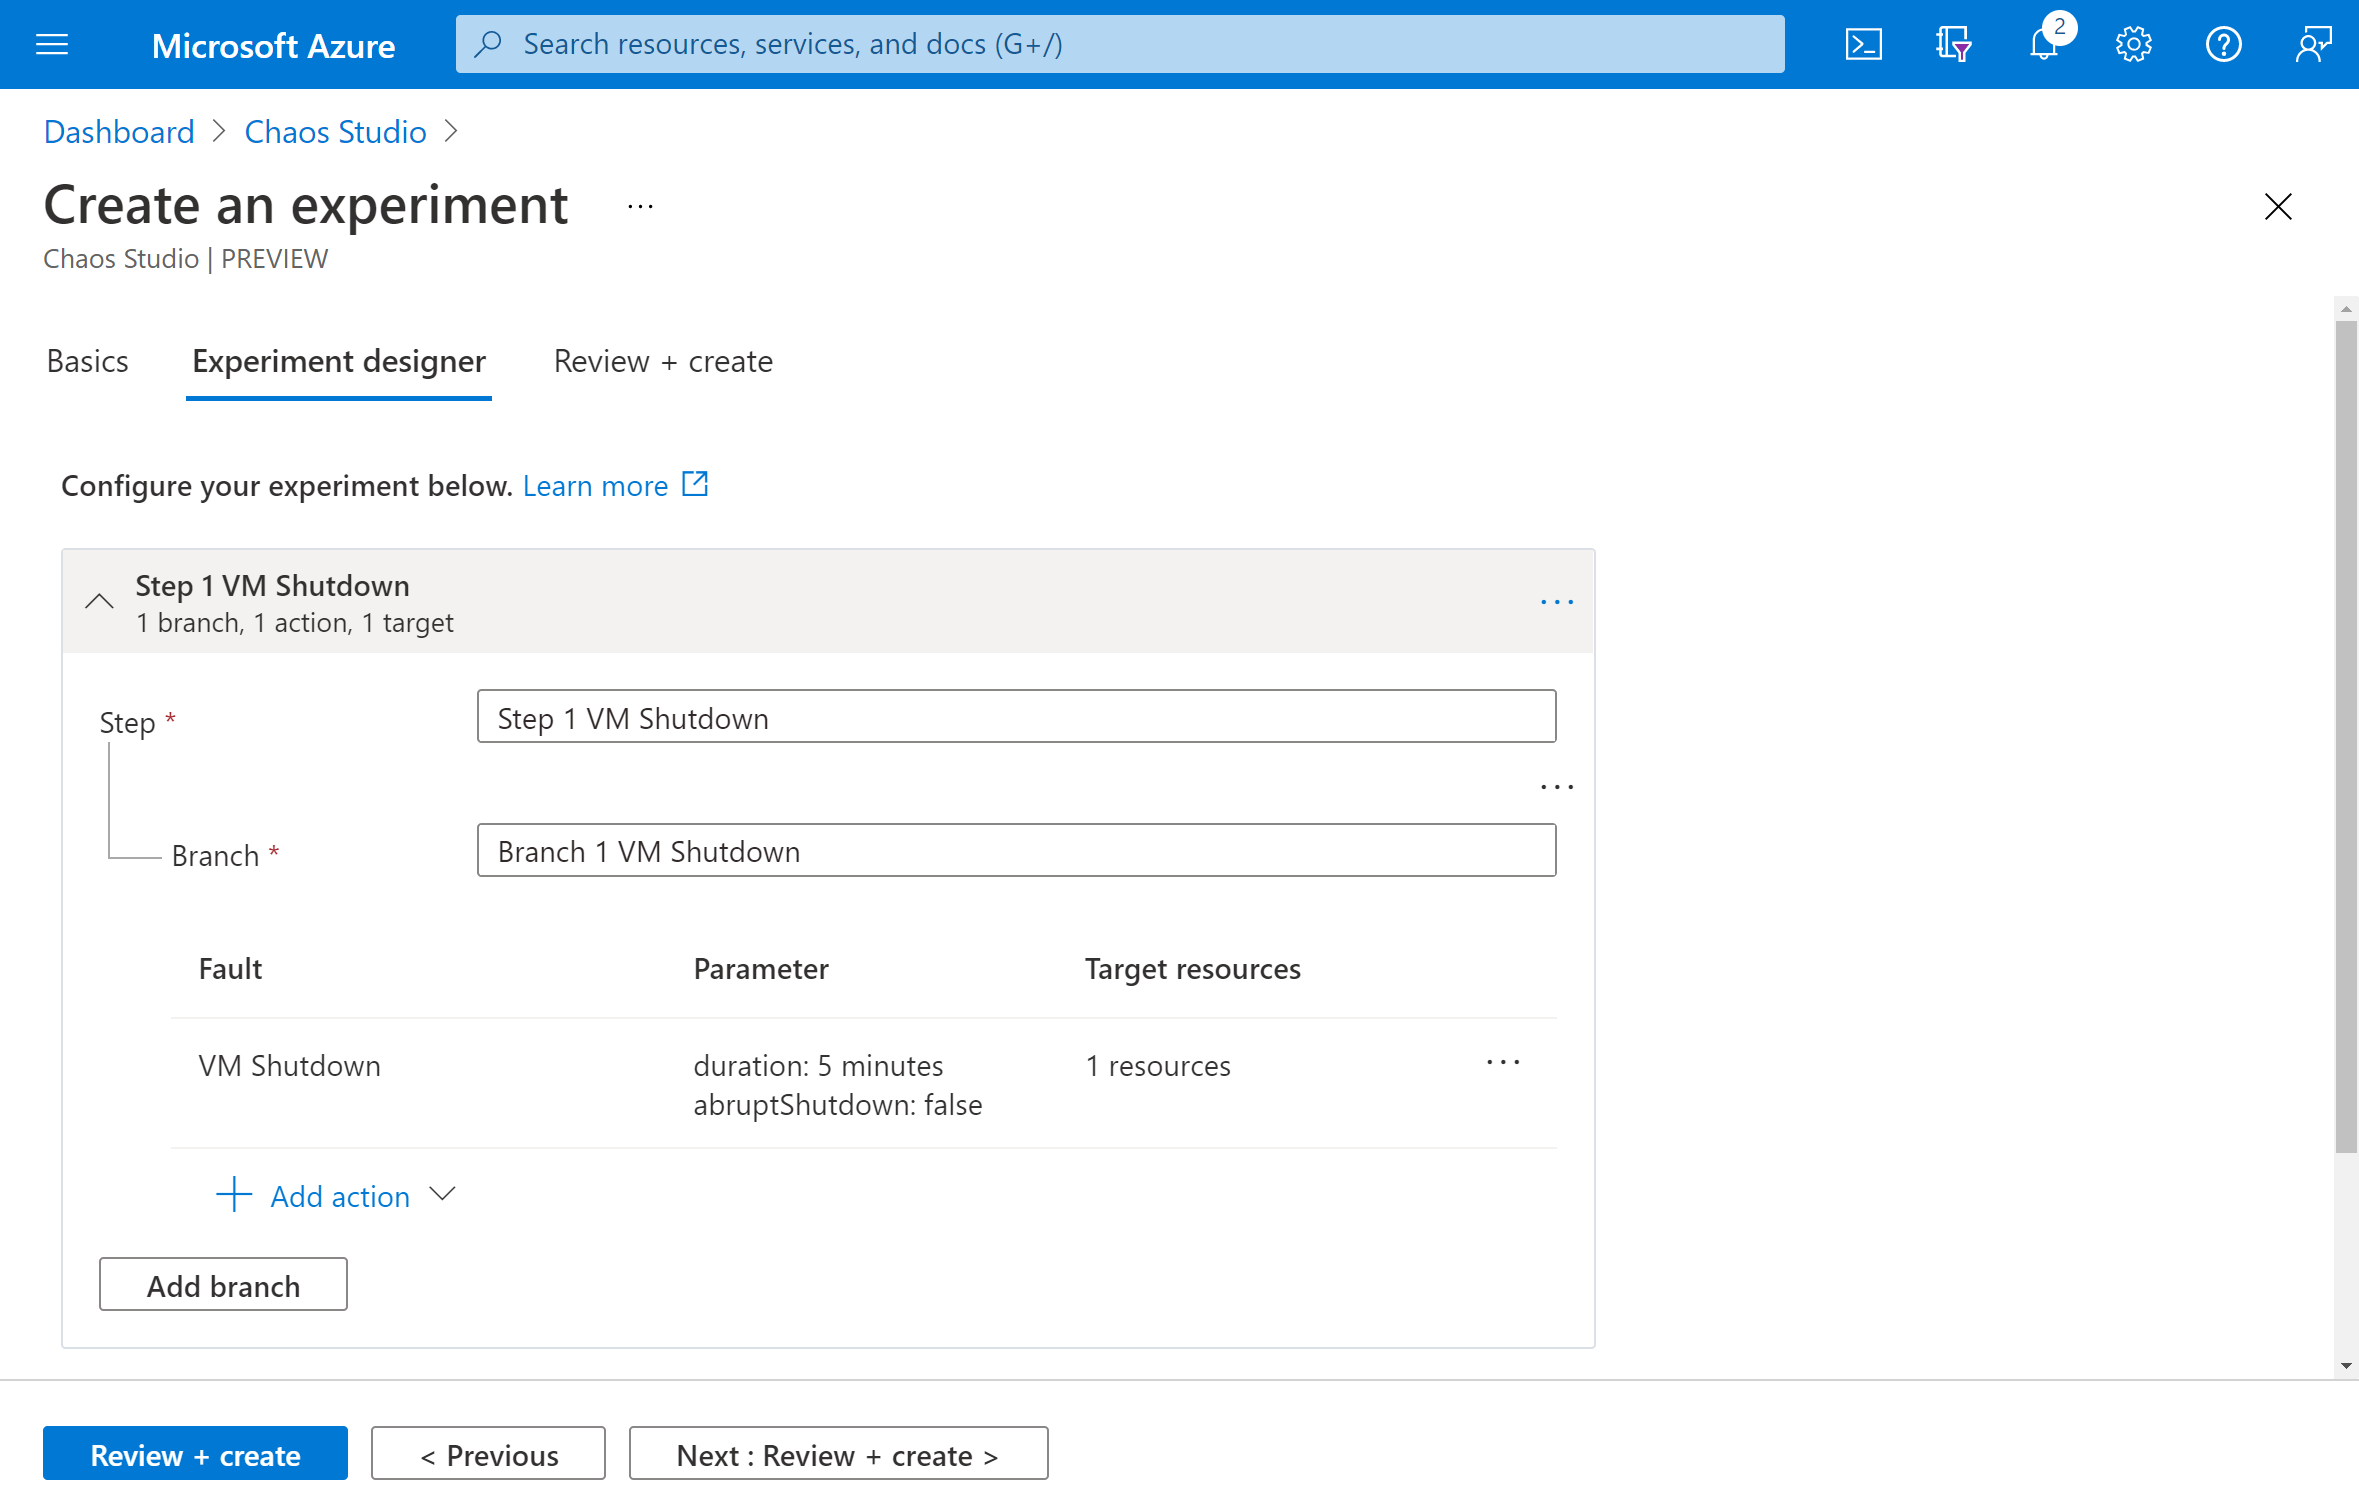Click the Review + create button
This screenshot has width=2359, height=1510.
click(193, 1453)
